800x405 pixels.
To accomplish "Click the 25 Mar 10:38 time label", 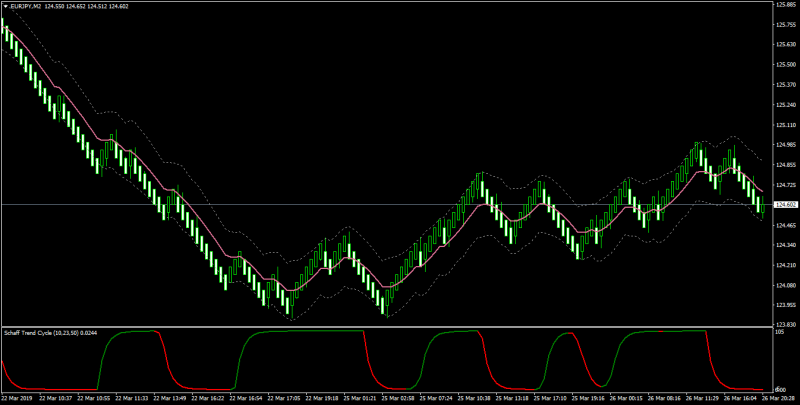I will pyautogui.click(x=476, y=397).
